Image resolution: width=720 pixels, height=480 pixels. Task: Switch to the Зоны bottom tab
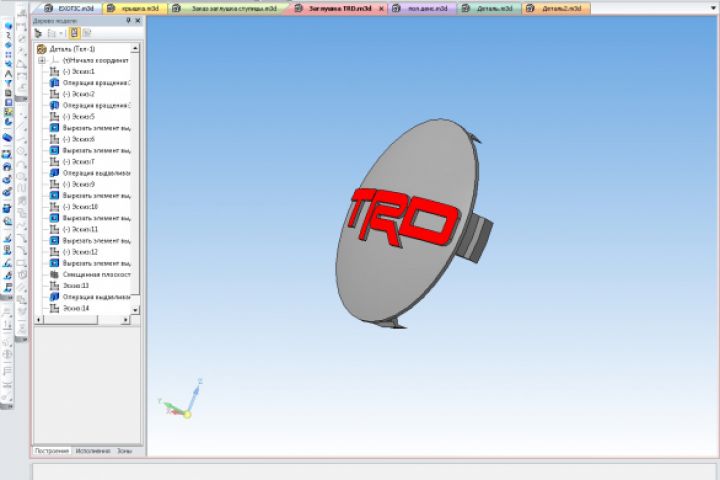pos(124,451)
